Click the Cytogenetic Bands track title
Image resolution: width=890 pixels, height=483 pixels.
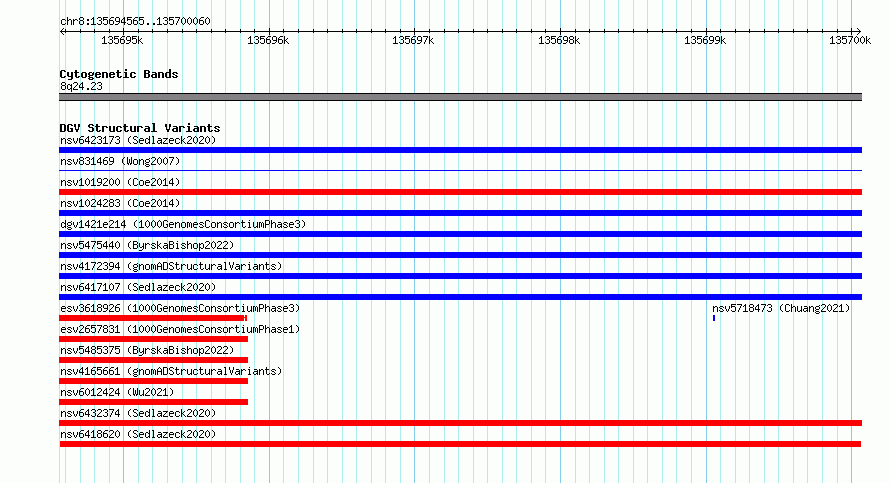click(119, 74)
